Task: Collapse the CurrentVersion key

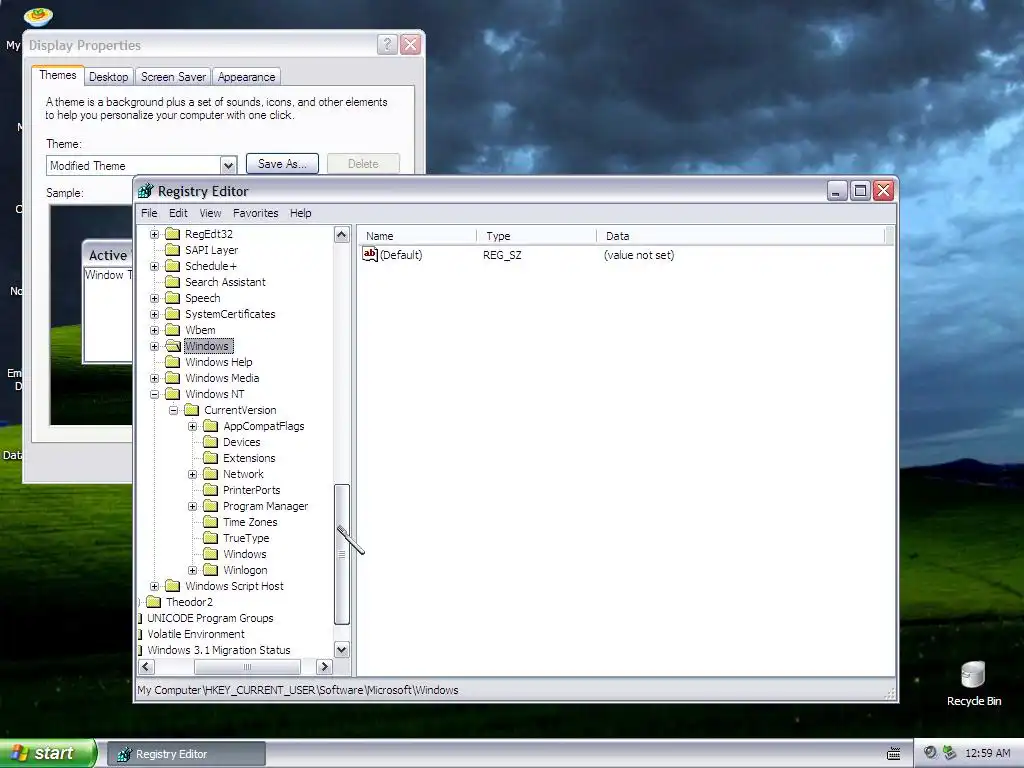Action: click(x=174, y=410)
